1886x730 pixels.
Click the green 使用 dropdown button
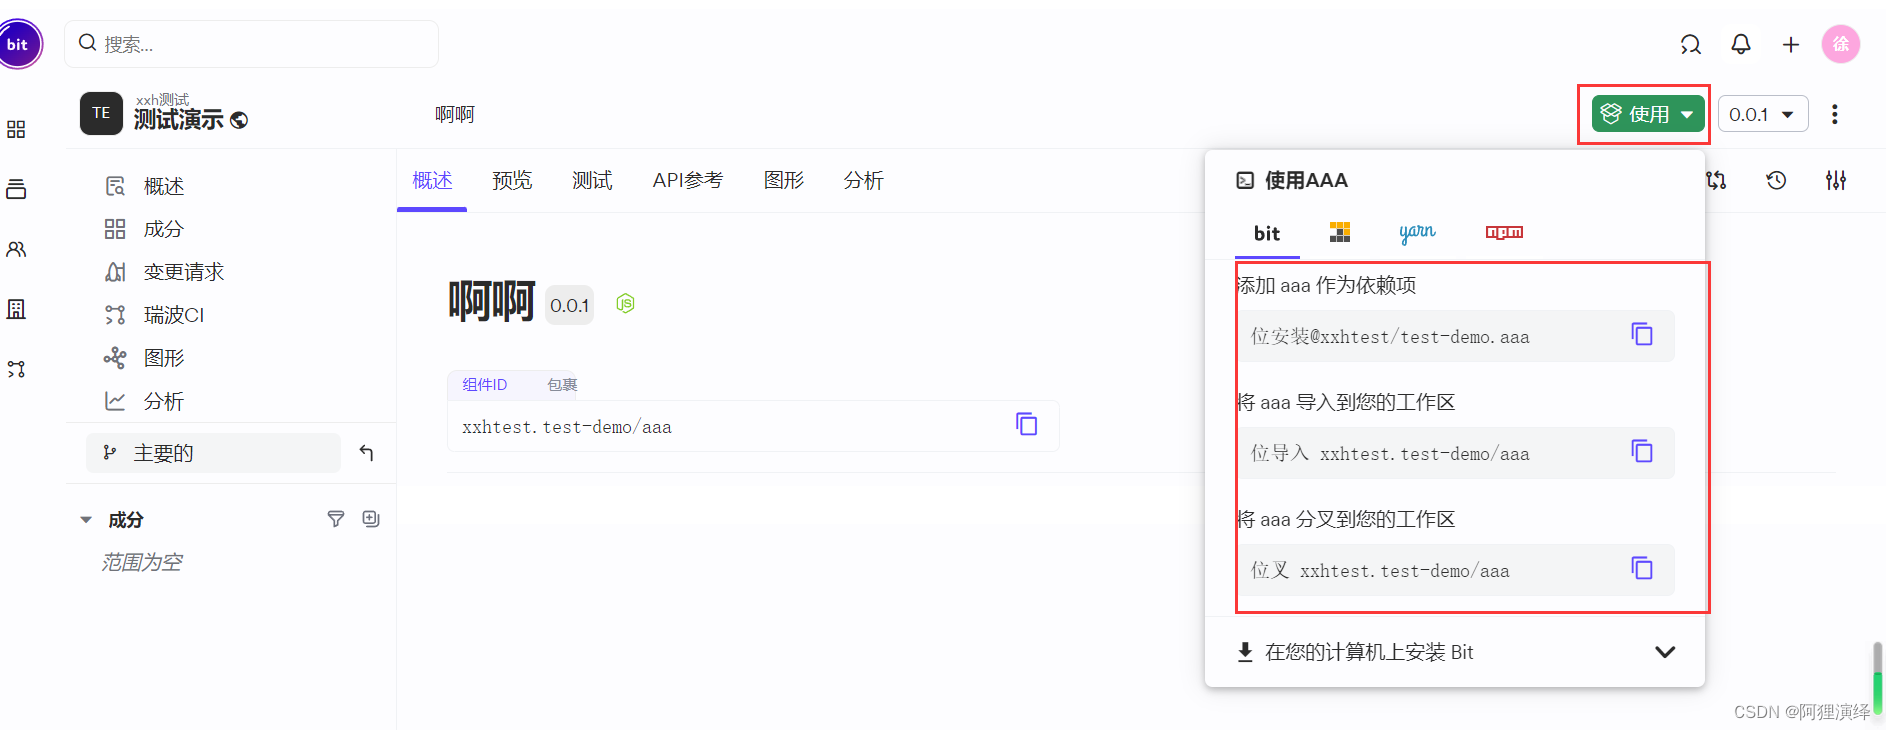(x=1648, y=114)
